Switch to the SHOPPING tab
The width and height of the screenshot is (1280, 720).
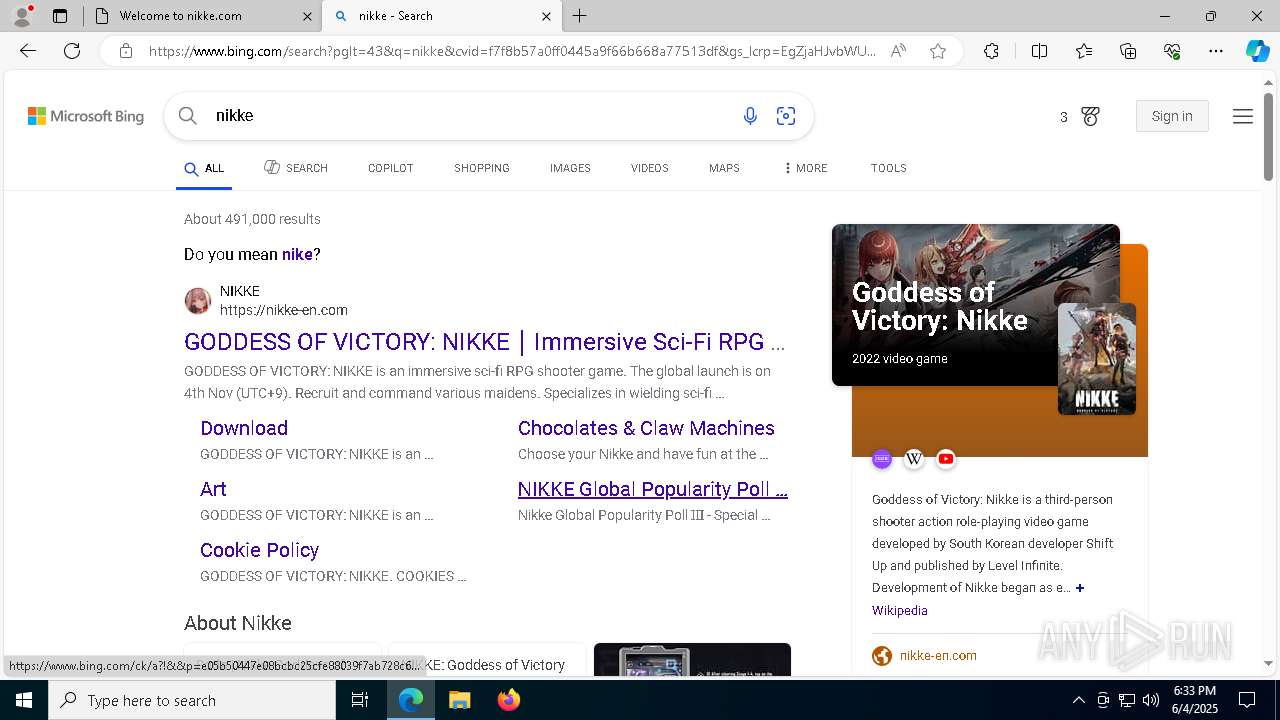482,168
